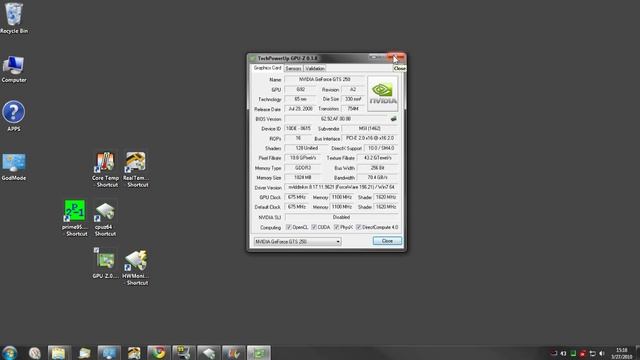This screenshot has width=640, height=360.
Task: Click the volume speaker tray icon
Action: coord(602,353)
